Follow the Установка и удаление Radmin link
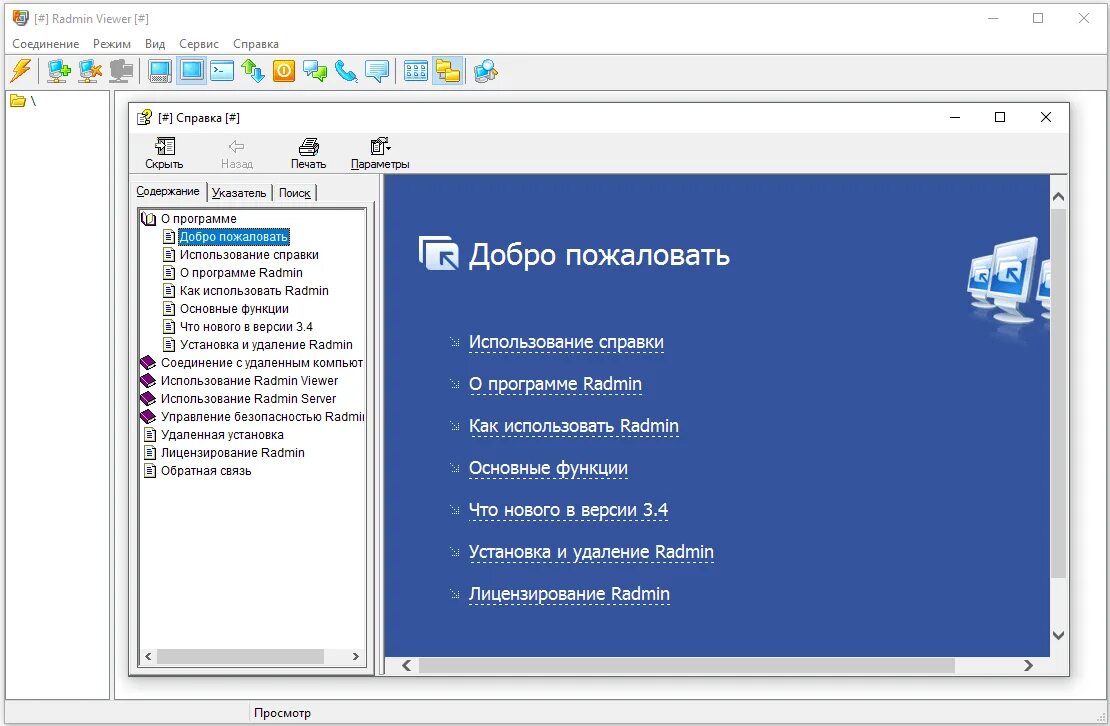 coord(591,552)
